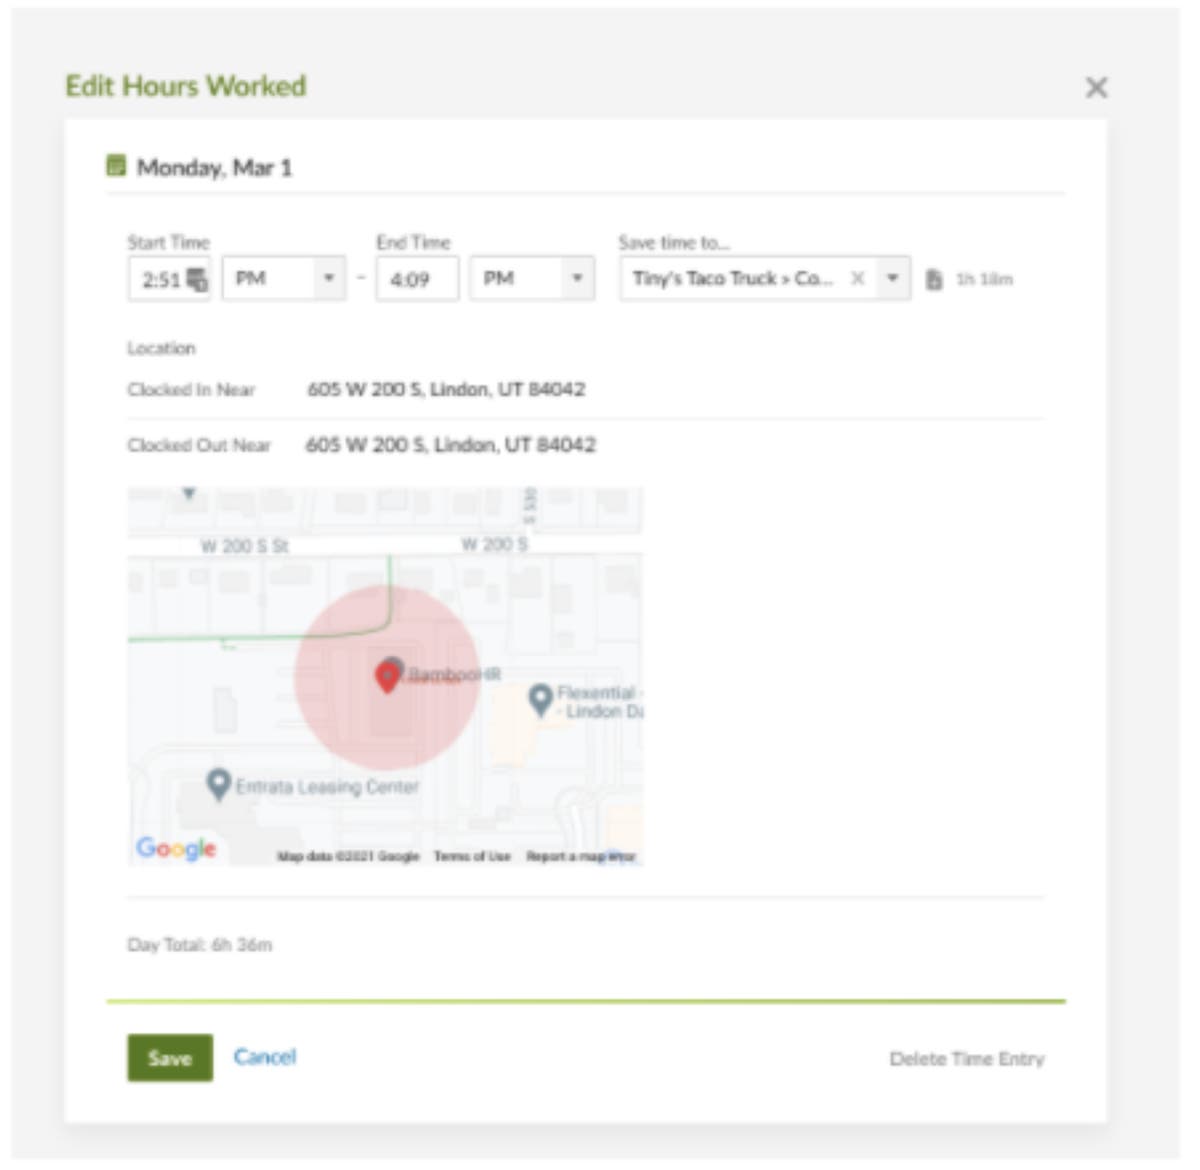Viewport: 1200px width, 1170px height.
Task: Select the red BambooHR map pin
Action: [x=389, y=676]
